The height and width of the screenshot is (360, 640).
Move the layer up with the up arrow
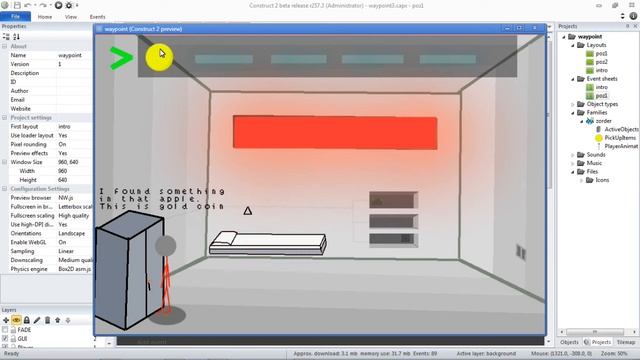coord(58,320)
